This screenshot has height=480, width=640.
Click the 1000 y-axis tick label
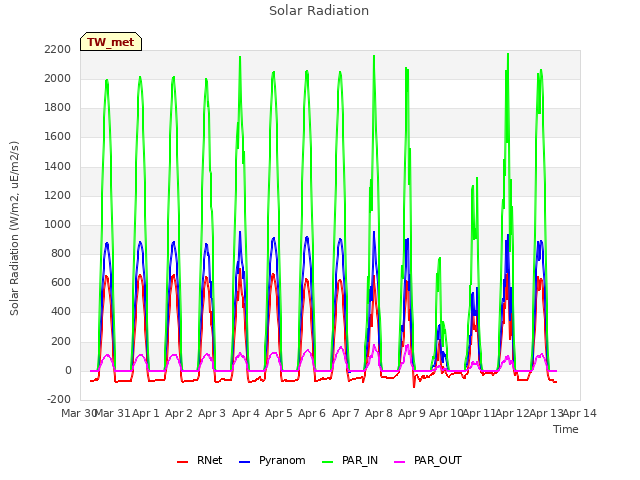coord(58,224)
